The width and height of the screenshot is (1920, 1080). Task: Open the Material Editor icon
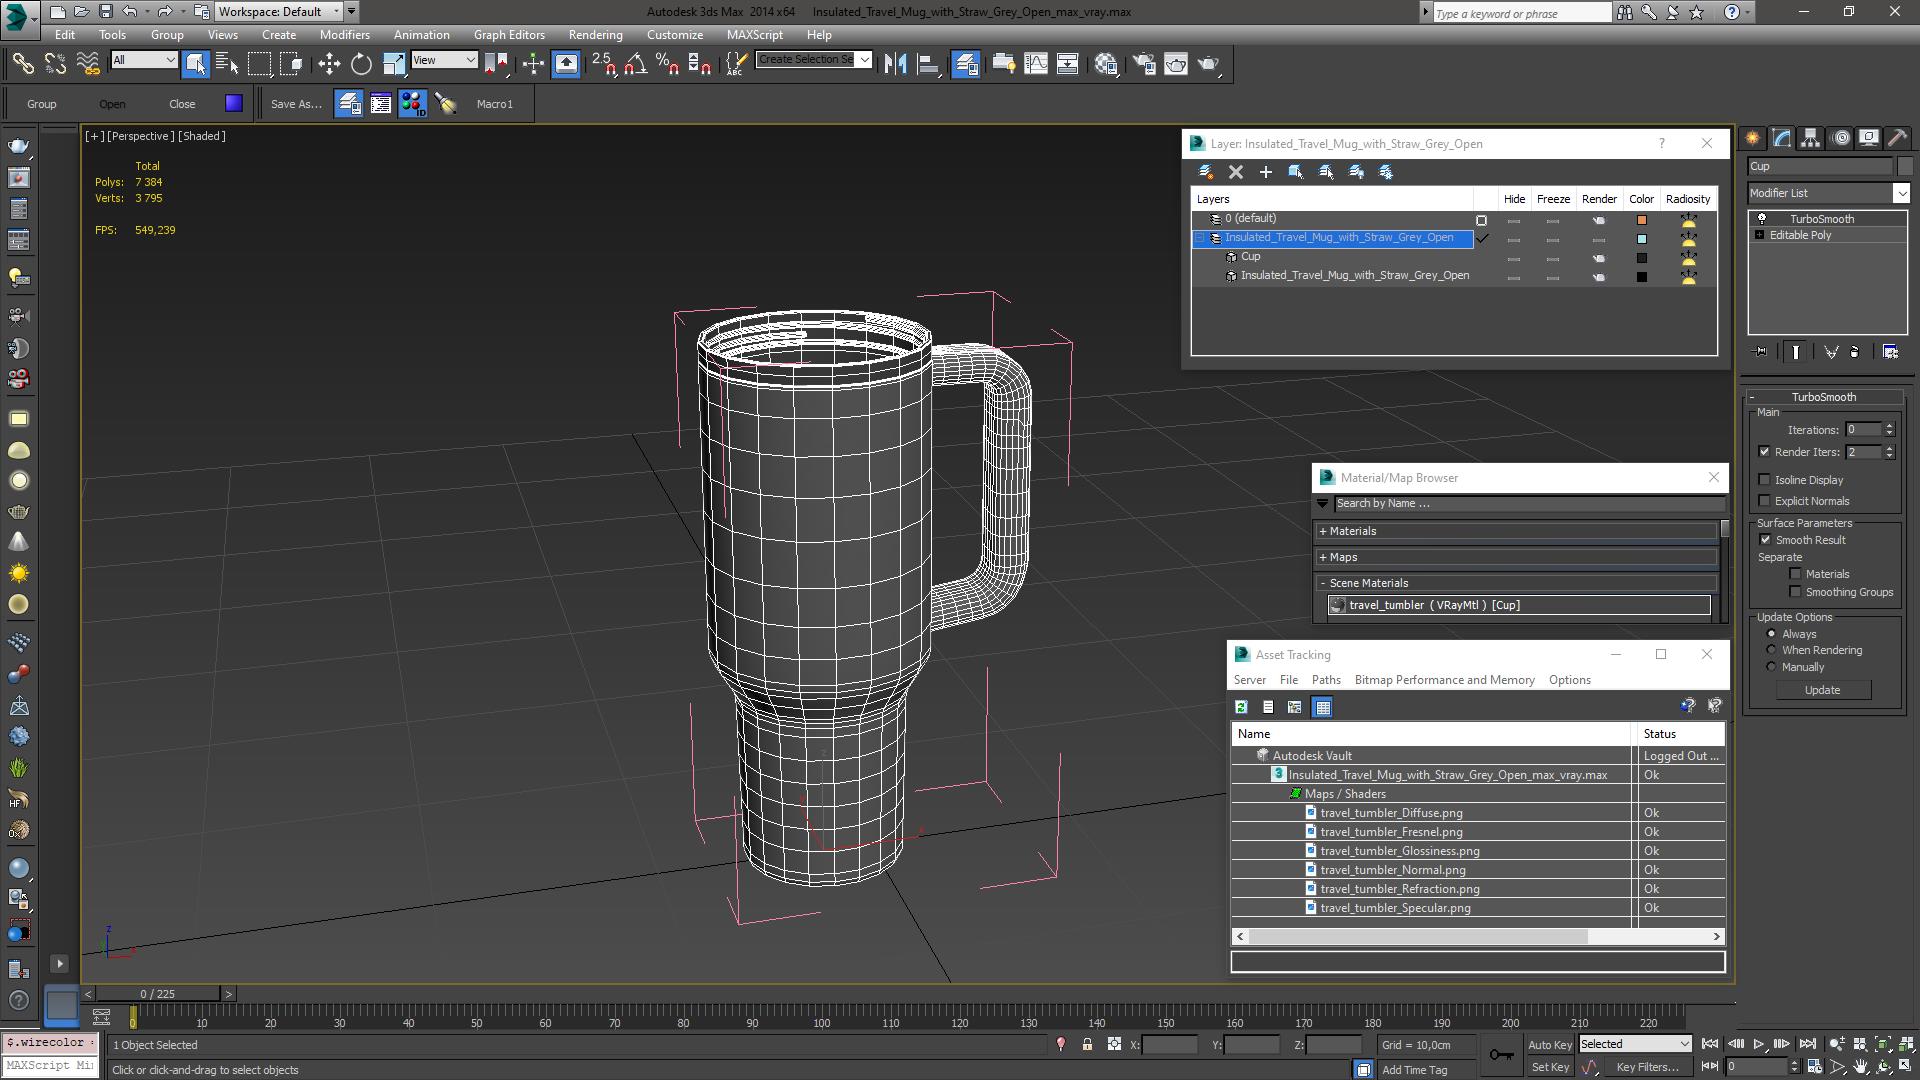point(1106,64)
